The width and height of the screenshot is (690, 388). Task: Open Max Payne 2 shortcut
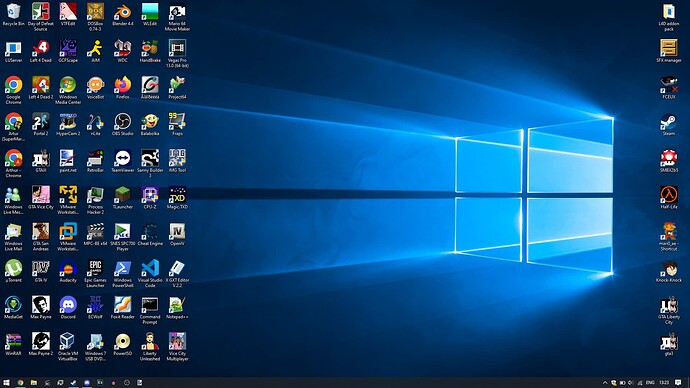point(40,344)
